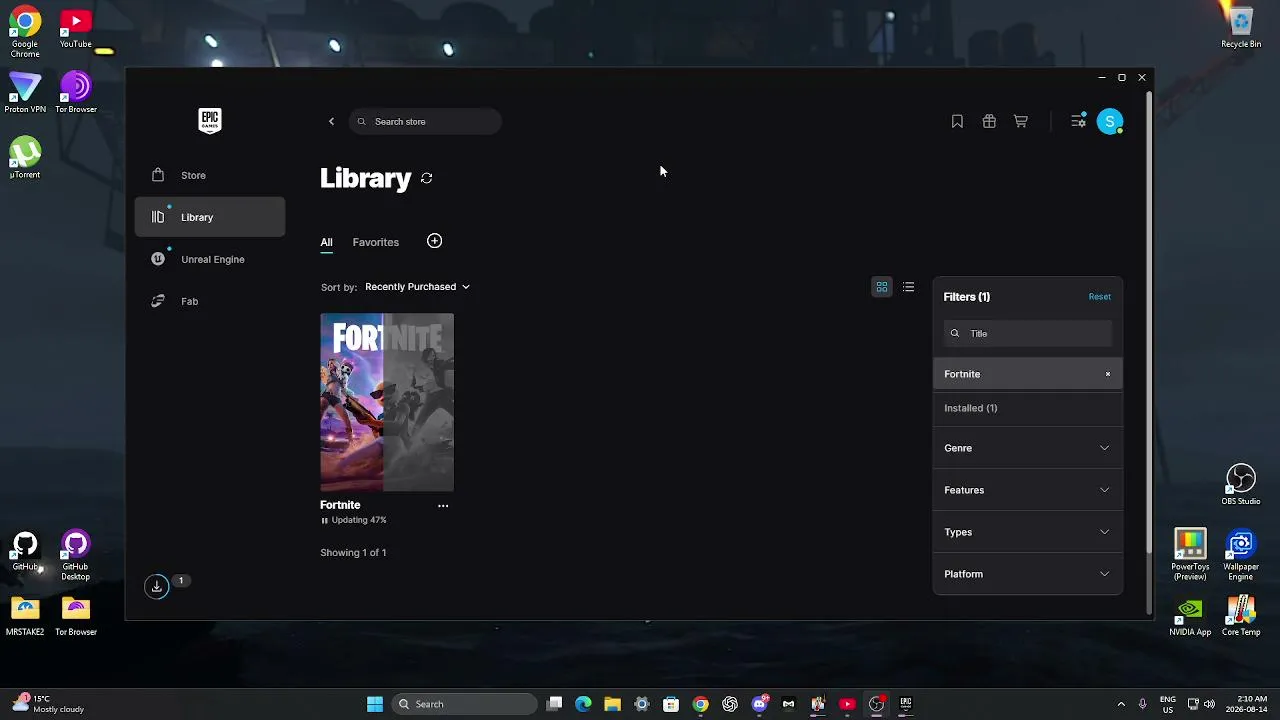Show hidden system tray icons
Image resolution: width=1280 pixels, height=720 pixels.
(1121, 704)
